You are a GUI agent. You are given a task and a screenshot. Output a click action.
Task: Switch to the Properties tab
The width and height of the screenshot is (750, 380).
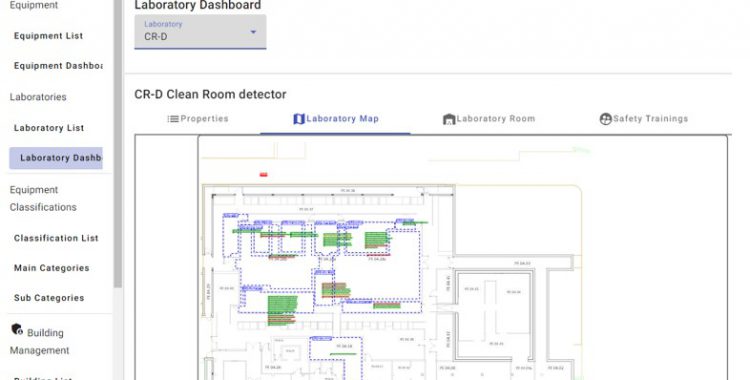tap(198, 119)
